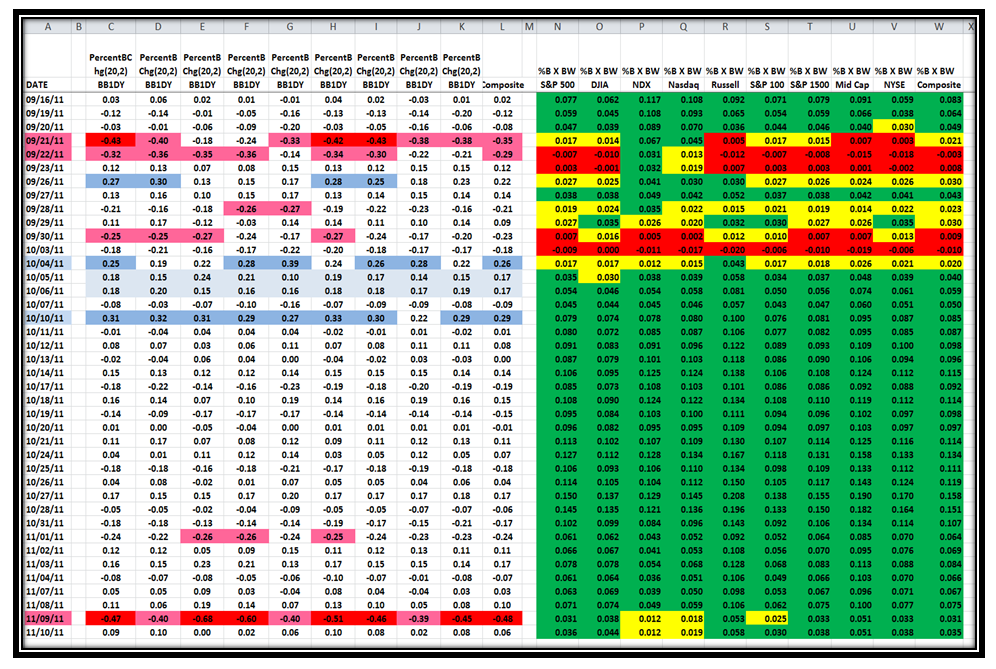Click the 0.190 Mid Cap value for 10/27/11
This screenshot has width=996, height=669.
[852, 496]
